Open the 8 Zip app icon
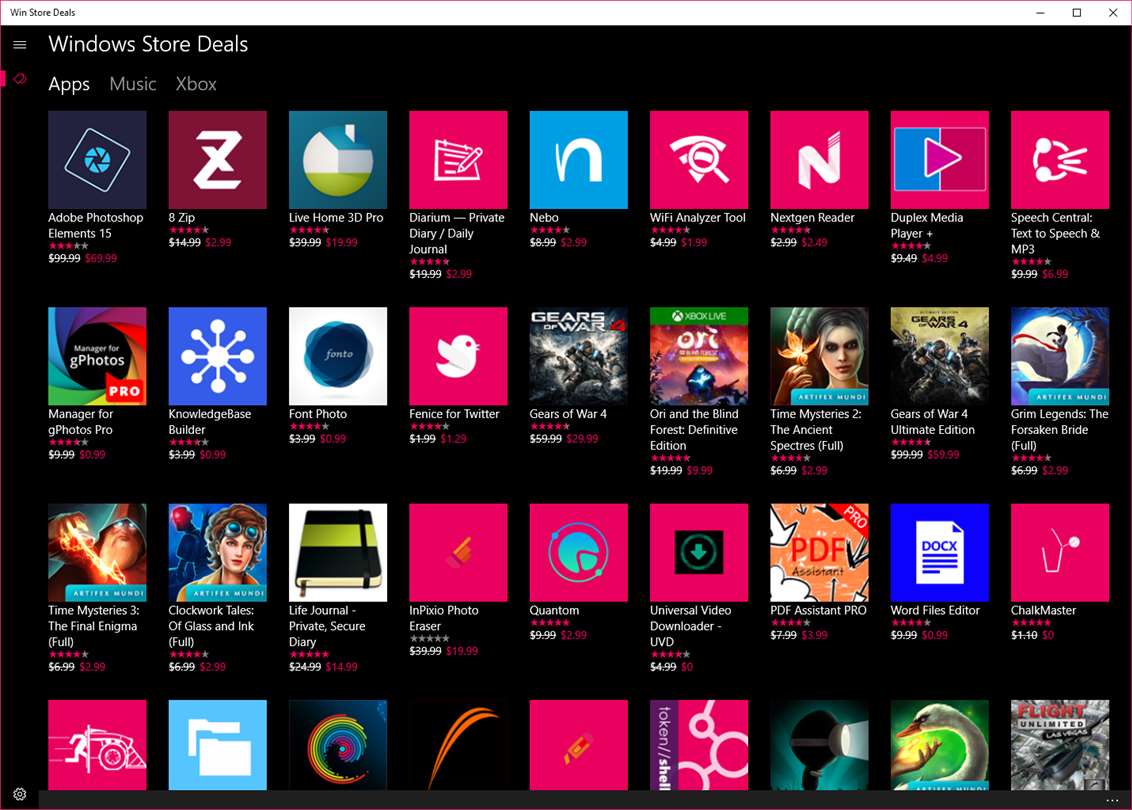The image size is (1132, 810). [217, 160]
